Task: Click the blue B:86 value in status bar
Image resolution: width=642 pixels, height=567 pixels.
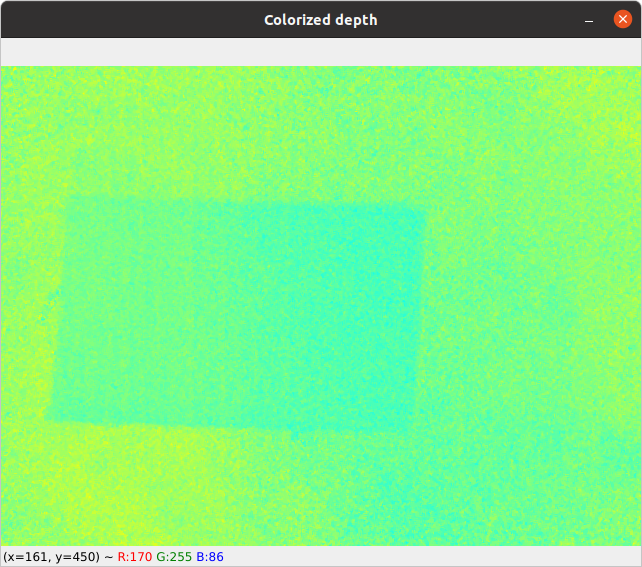Action: coord(210,556)
